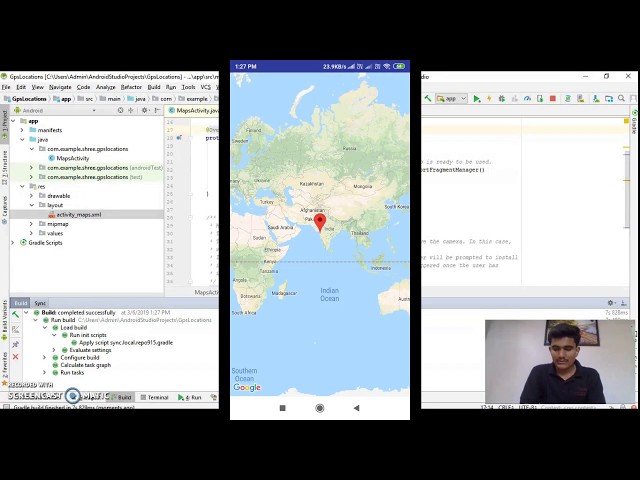The height and width of the screenshot is (480, 640).
Task: Toggle the Favorites side tab
Action: [x=4, y=368]
